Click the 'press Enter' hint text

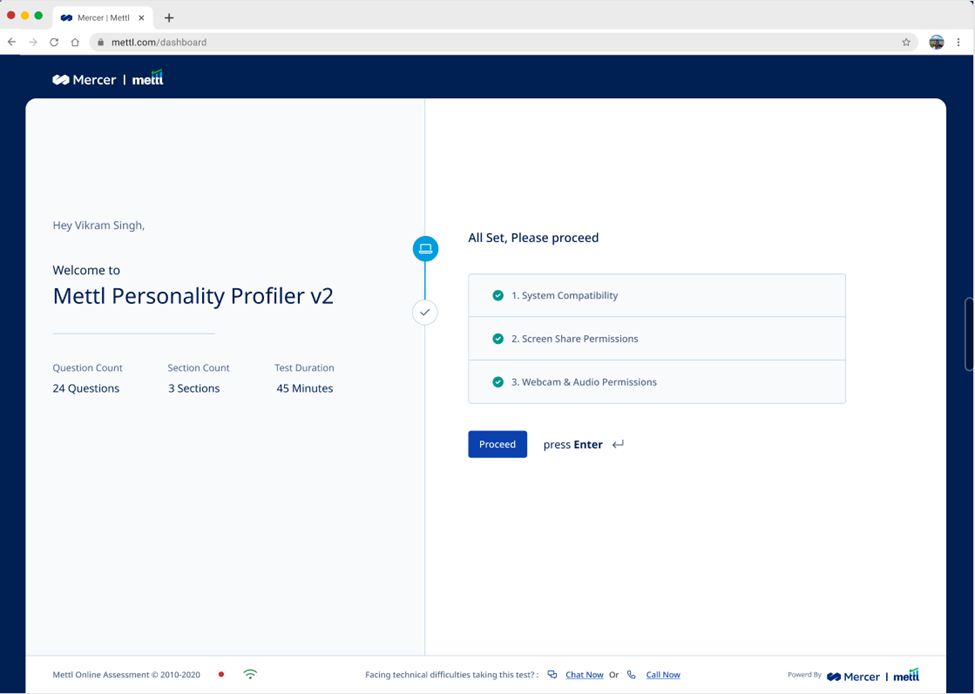point(573,445)
